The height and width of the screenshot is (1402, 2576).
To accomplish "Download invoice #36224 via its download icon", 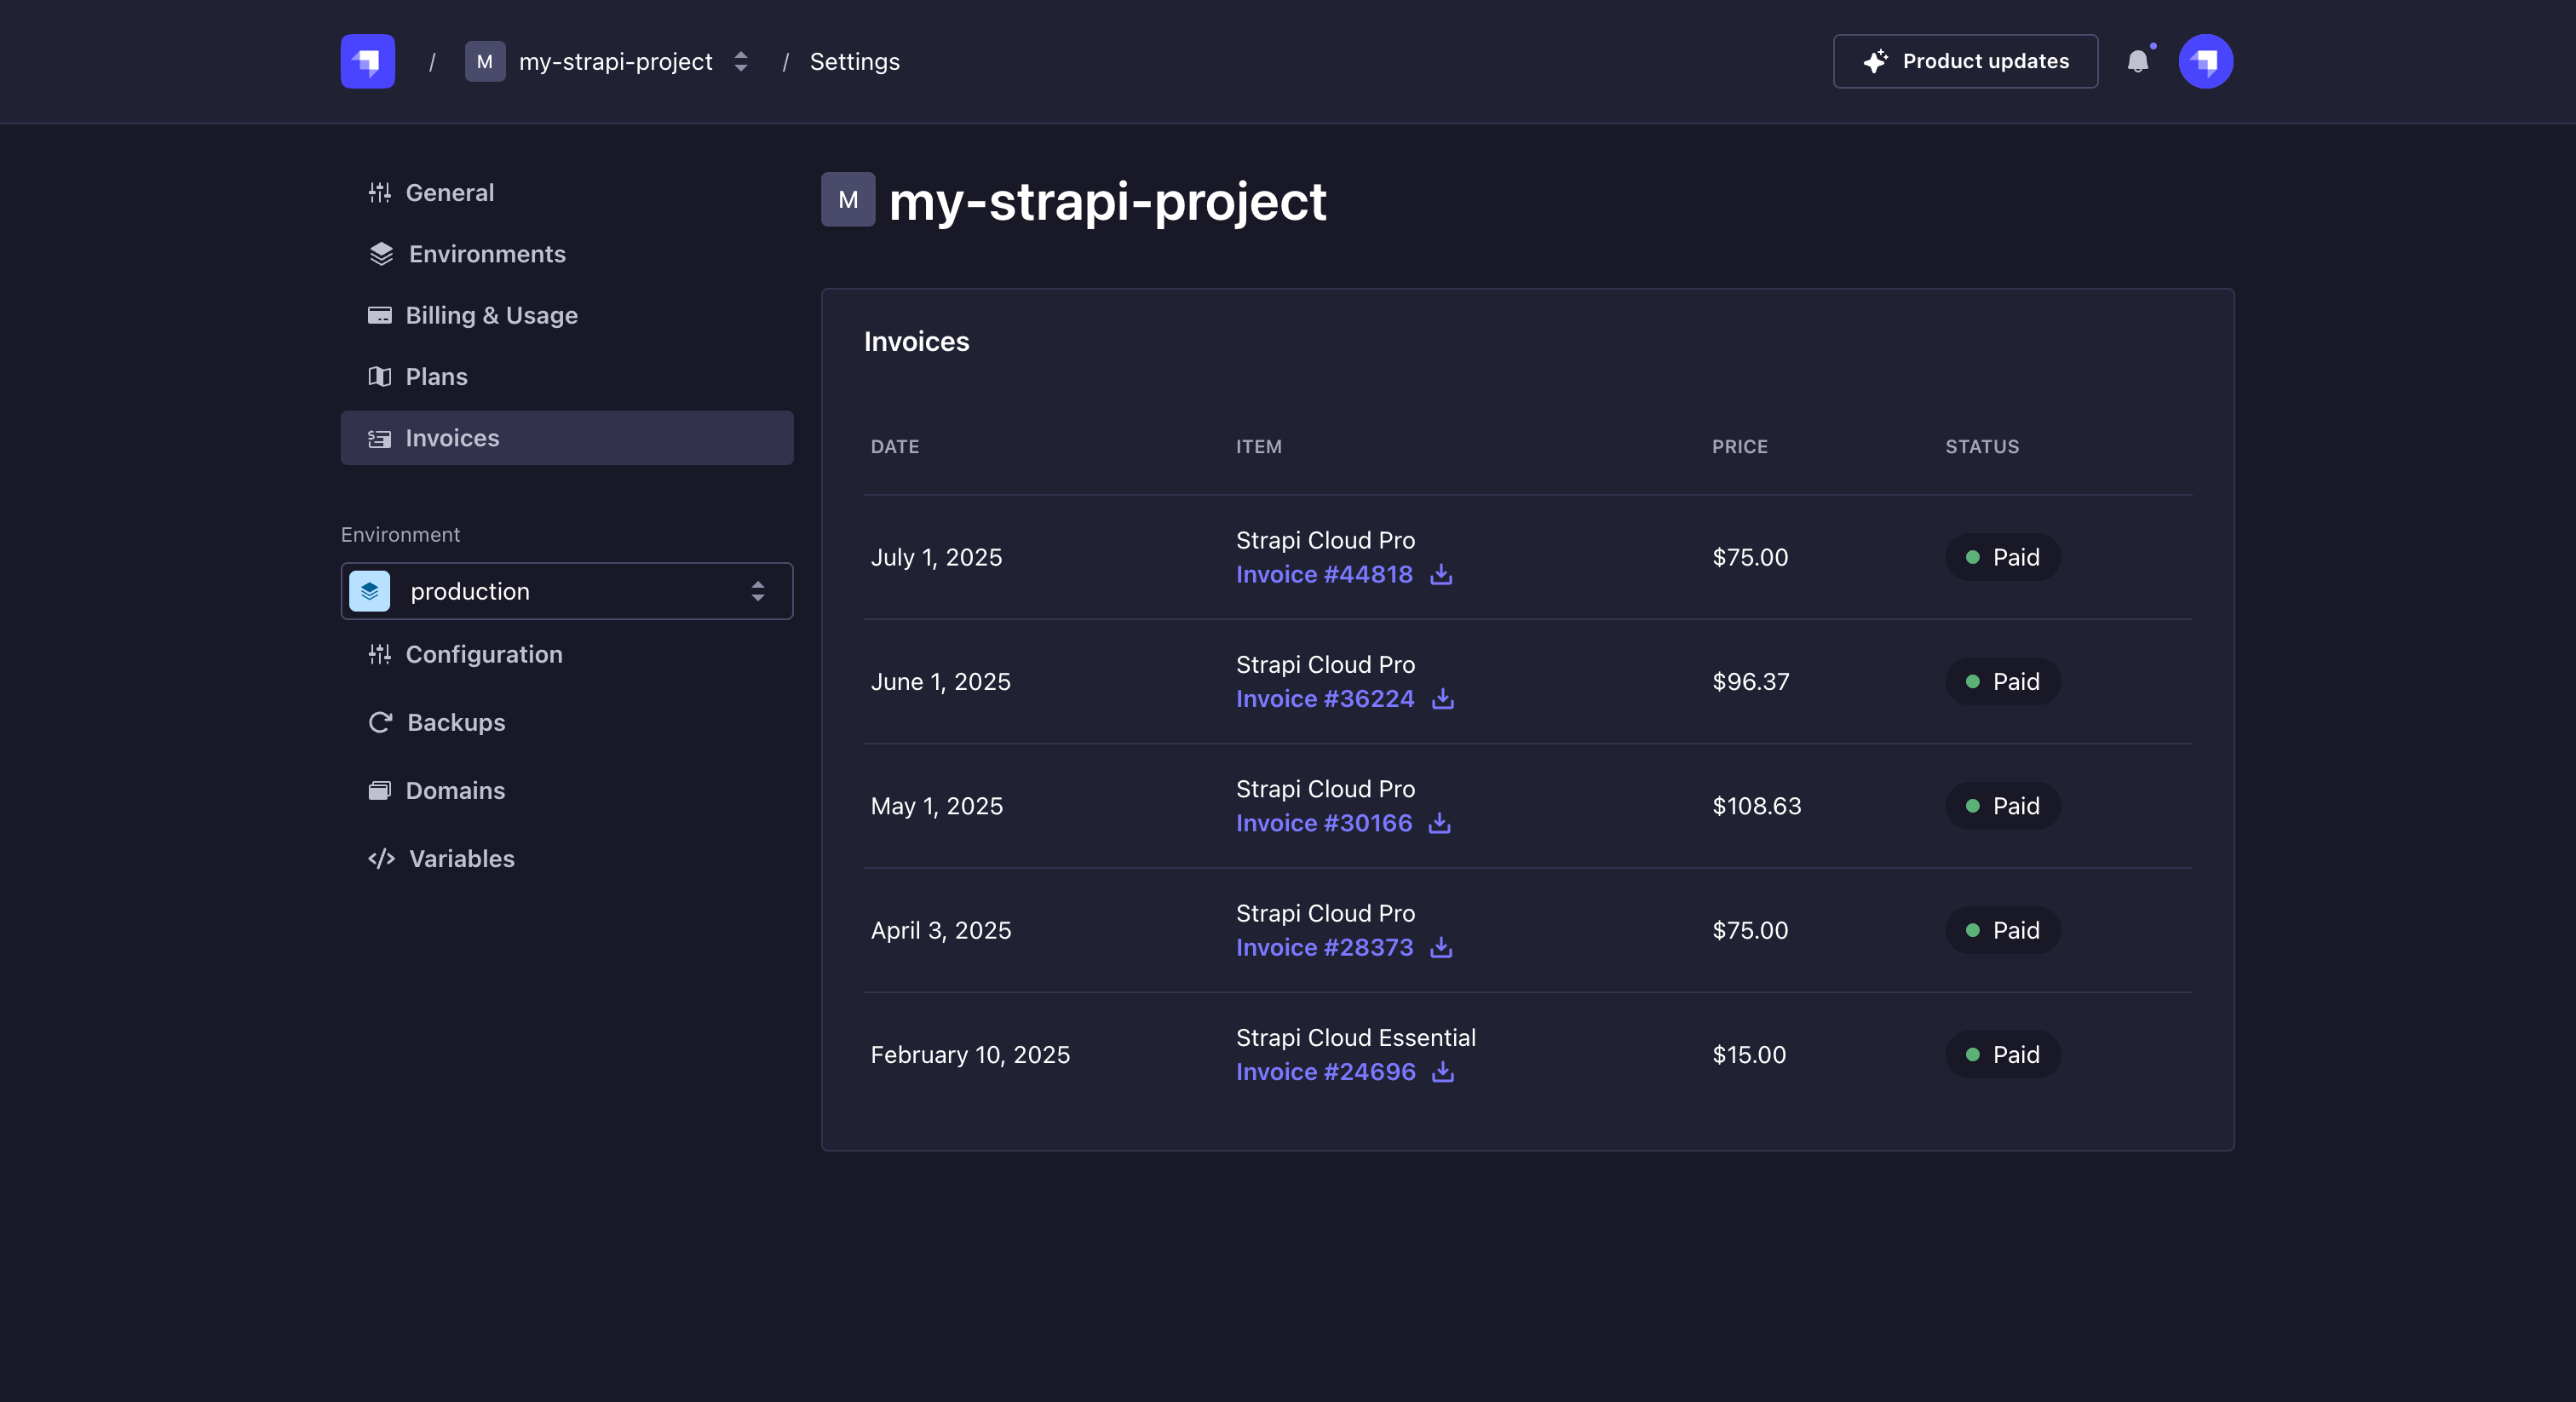I will [1444, 699].
